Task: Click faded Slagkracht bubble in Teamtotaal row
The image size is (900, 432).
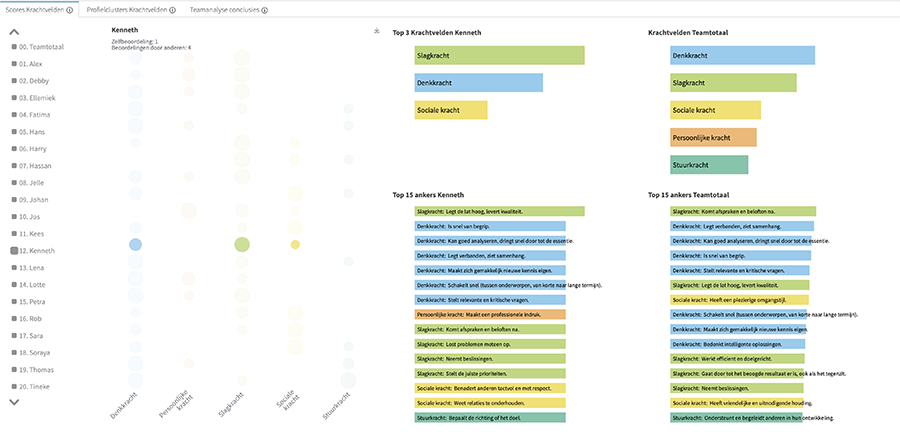Action: click(242, 57)
